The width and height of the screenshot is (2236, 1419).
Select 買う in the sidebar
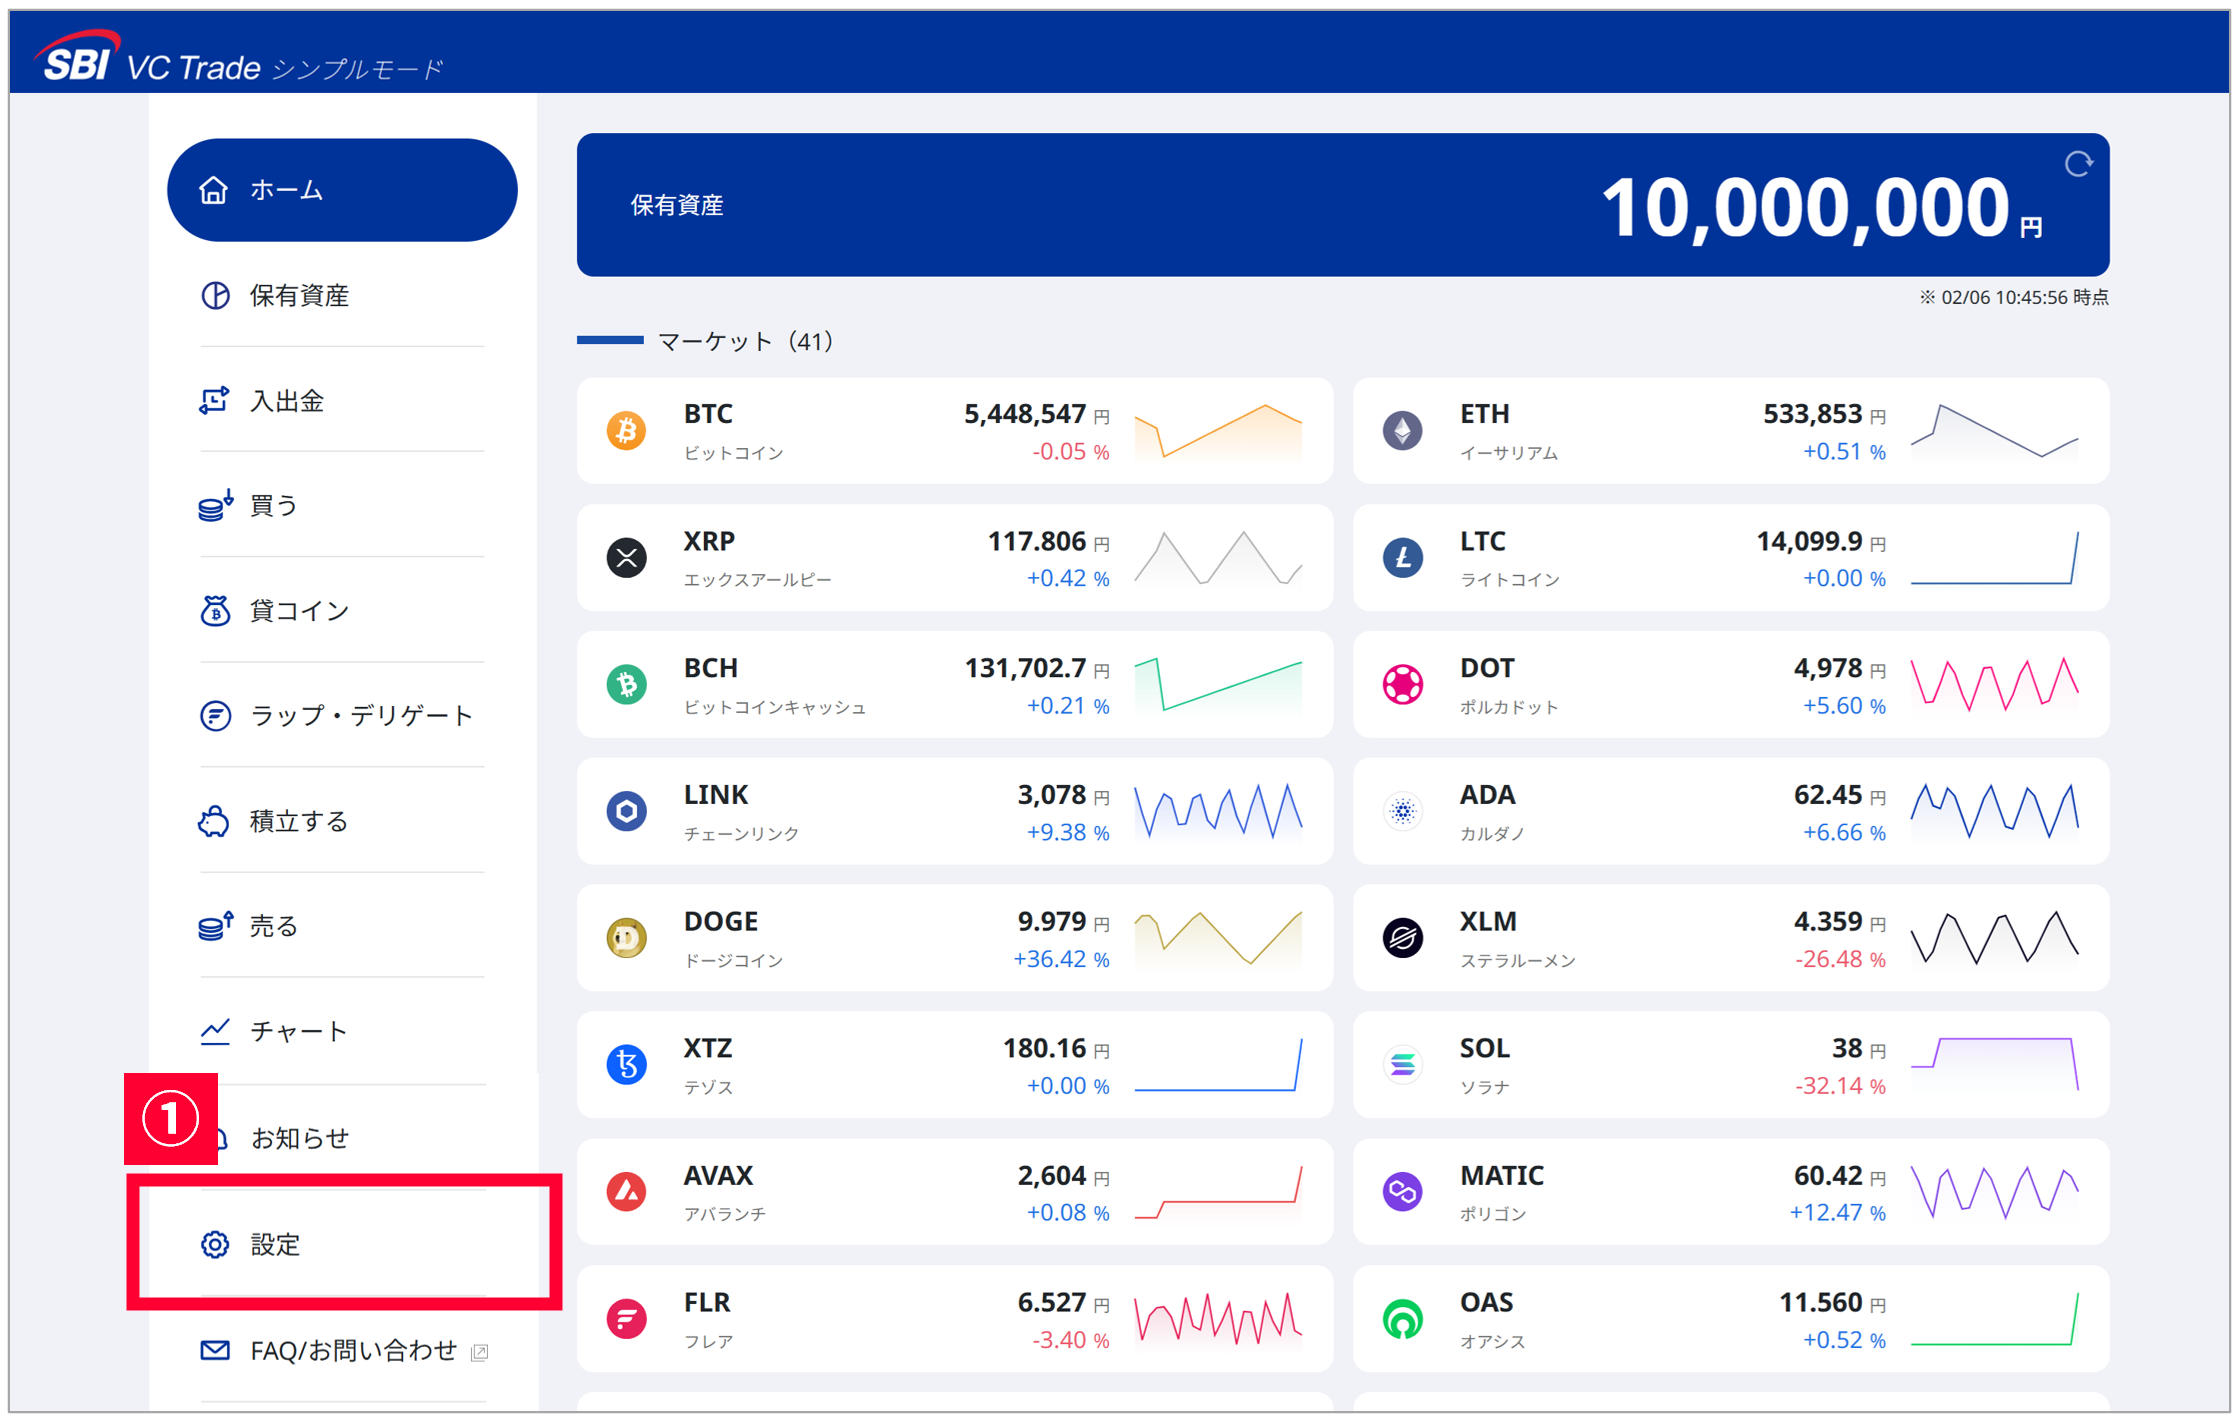pyautogui.click(x=273, y=506)
